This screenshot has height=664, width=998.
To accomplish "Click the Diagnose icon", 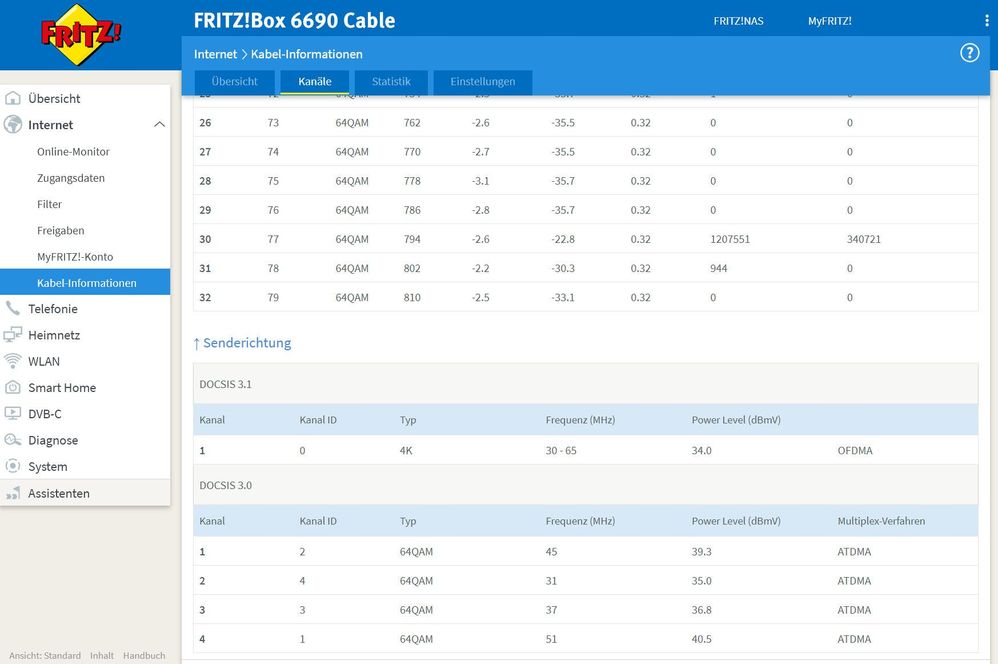I will pos(13,440).
